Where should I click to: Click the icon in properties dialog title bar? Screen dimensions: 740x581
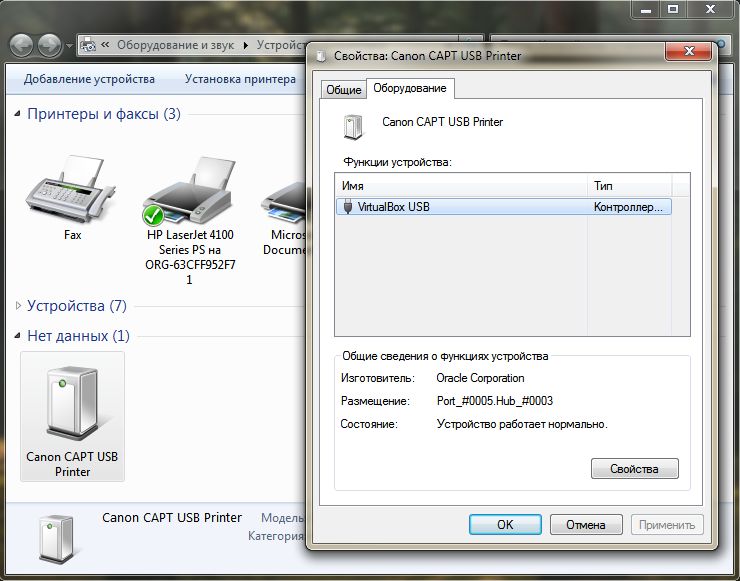tap(321, 56)
